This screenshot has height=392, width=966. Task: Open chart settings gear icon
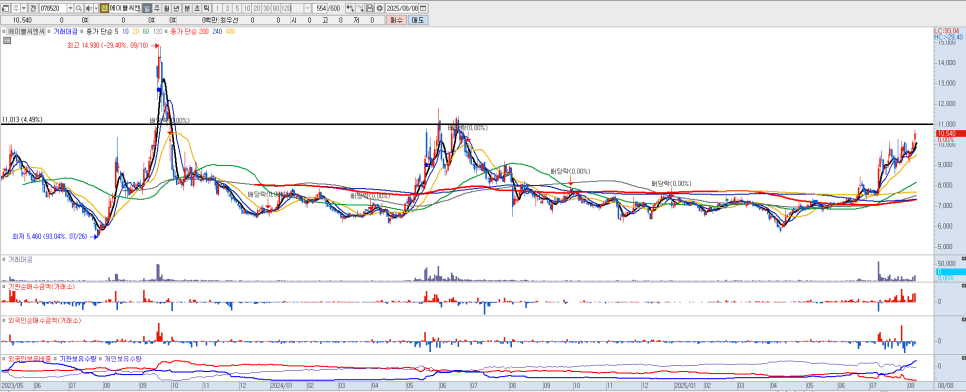[380, 8]
